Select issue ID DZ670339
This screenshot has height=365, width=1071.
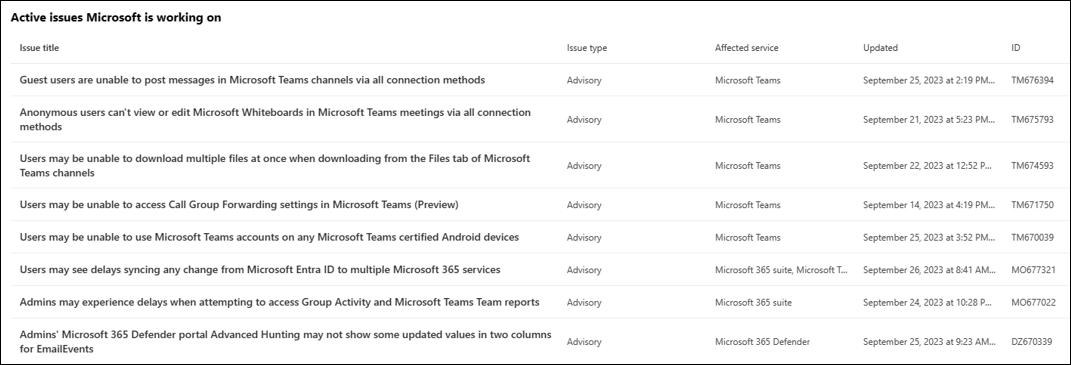pyautogui.click(x=1031, y=342)
